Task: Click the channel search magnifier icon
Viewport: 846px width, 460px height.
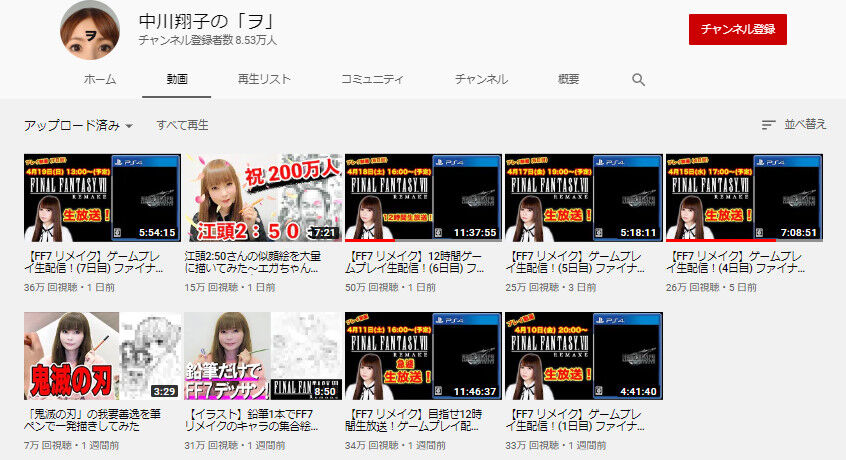Action: tap(638, 80)
